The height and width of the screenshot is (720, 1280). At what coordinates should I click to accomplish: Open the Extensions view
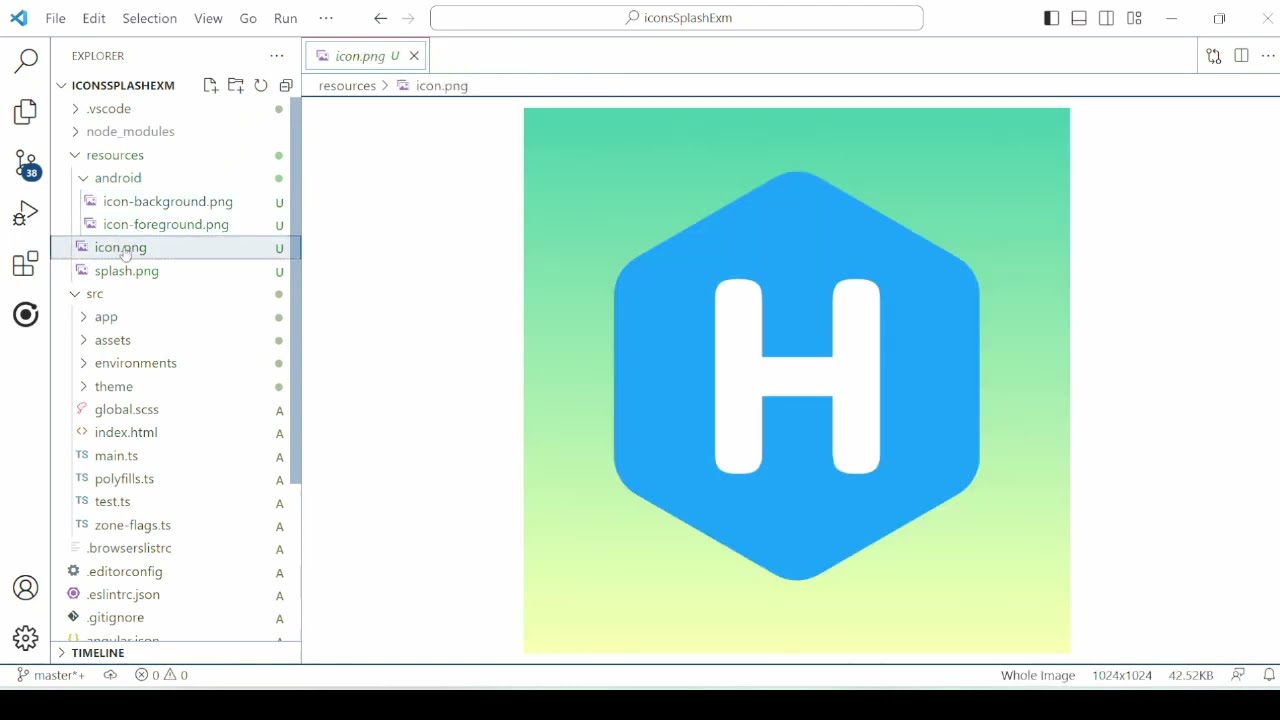coord(26,264)
